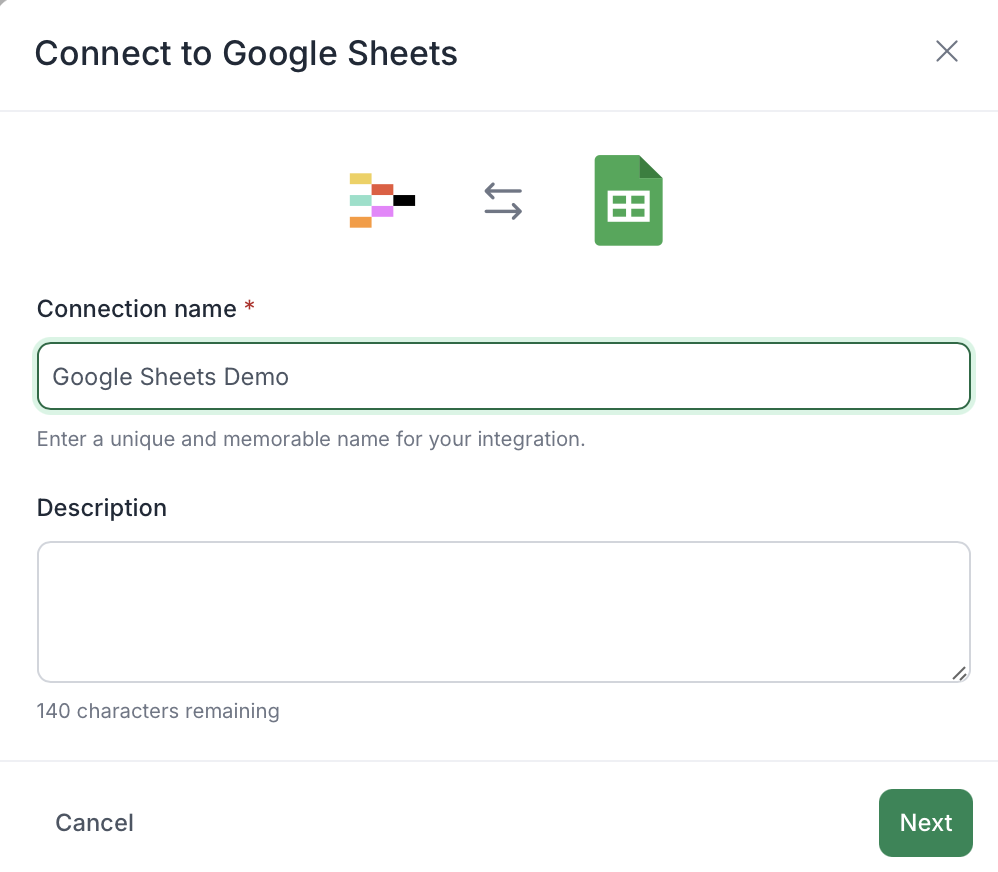
Task: Click the yellow block in the app logo
Action: tap(360, 178)
